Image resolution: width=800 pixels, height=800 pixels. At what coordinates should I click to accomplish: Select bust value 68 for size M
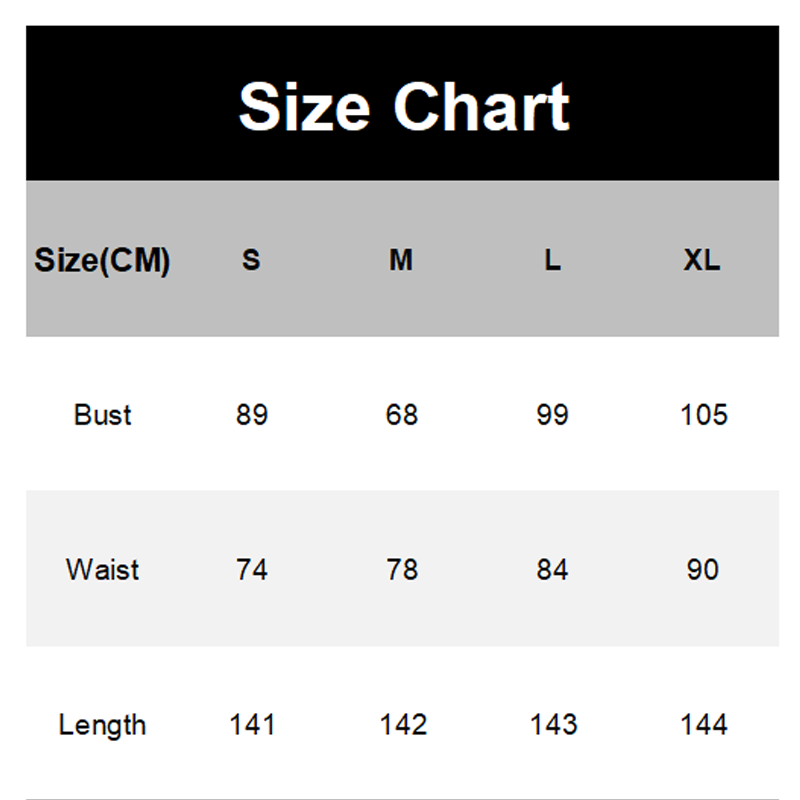[401, 415]
